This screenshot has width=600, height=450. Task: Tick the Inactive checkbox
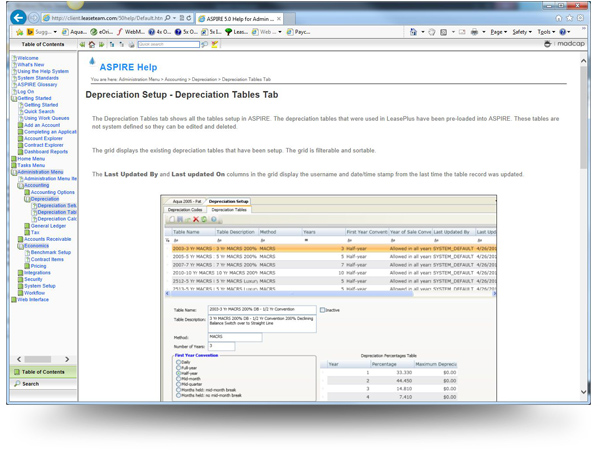coord(322,310)
